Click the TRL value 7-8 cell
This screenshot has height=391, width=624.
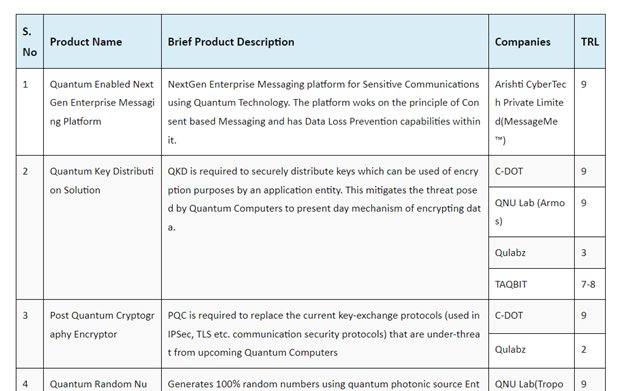tap(590, 284)
